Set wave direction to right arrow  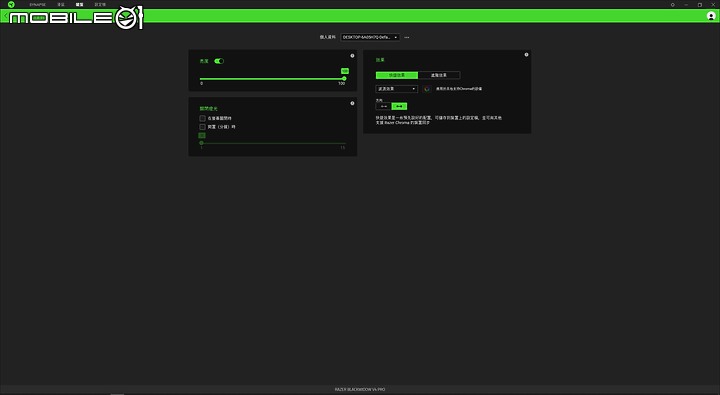pyautogui.click(x=399, y=106)
